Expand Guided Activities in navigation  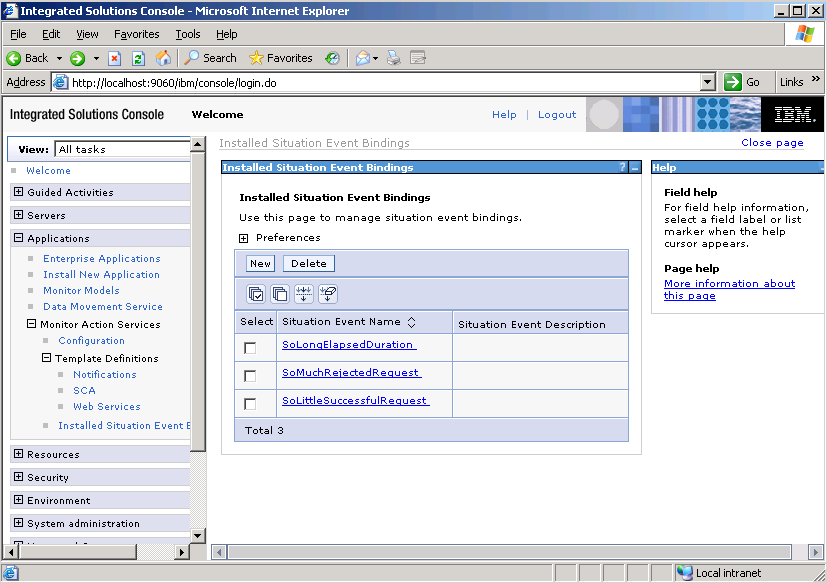click(x=18, y=192)
